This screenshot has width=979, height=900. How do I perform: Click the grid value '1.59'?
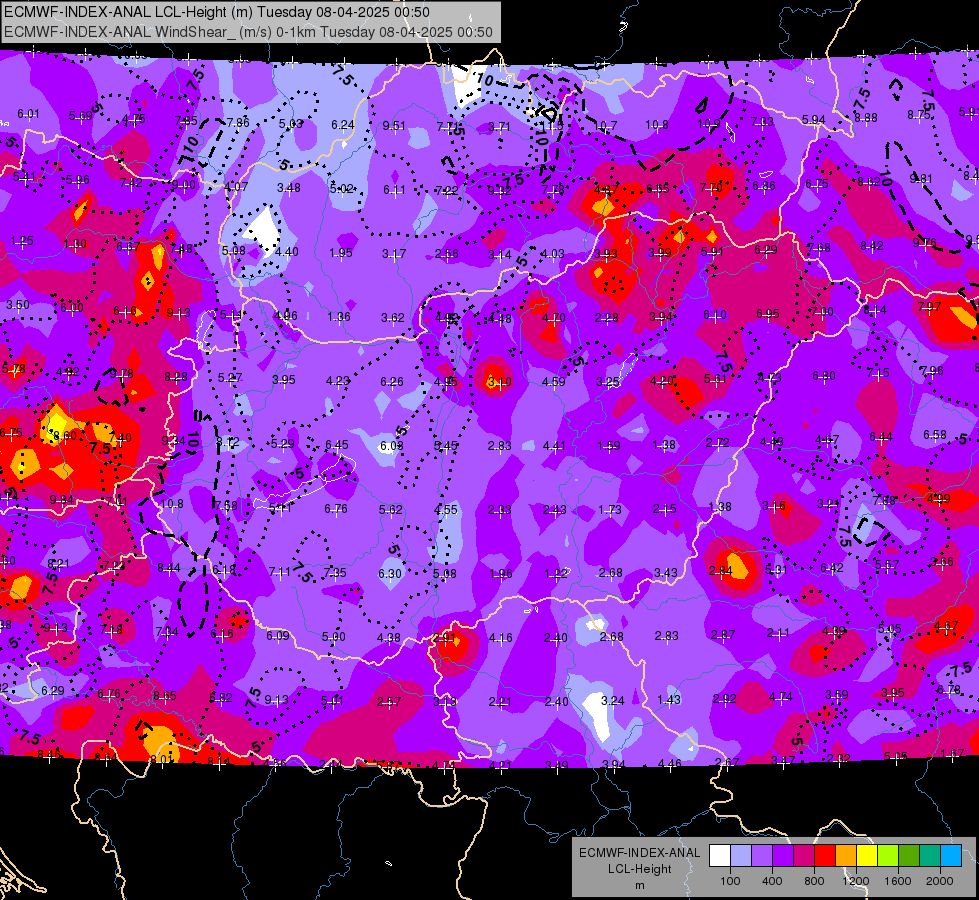pyautogui.click(x=609, y=445)
